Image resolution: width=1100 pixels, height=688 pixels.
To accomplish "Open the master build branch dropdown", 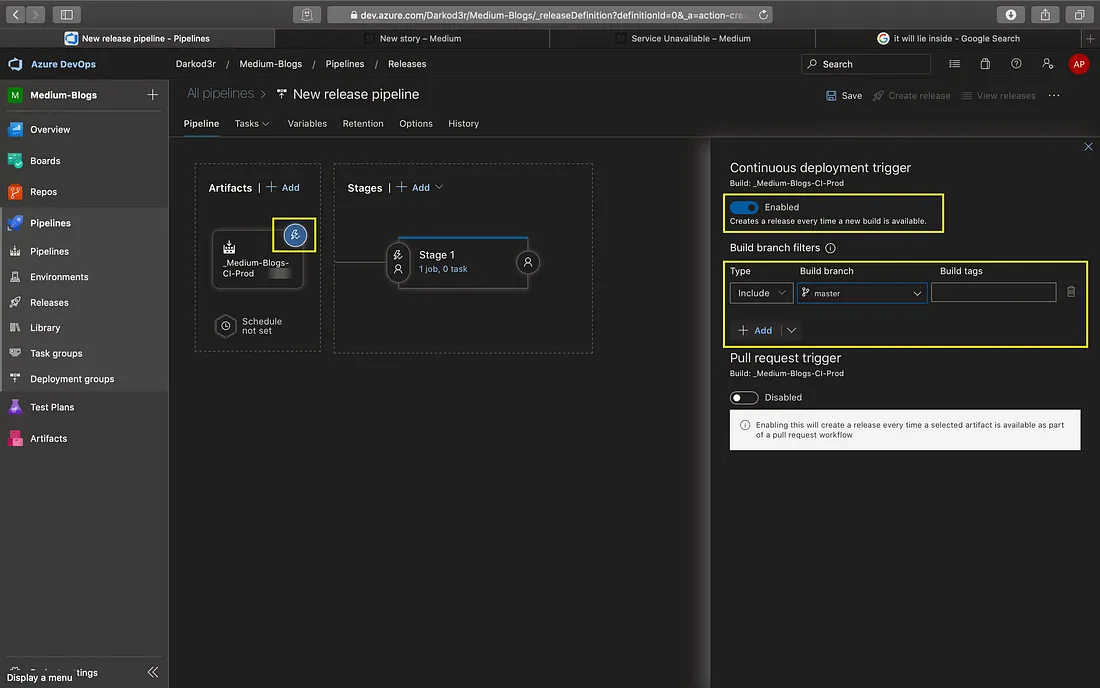I will click(861, 293).
